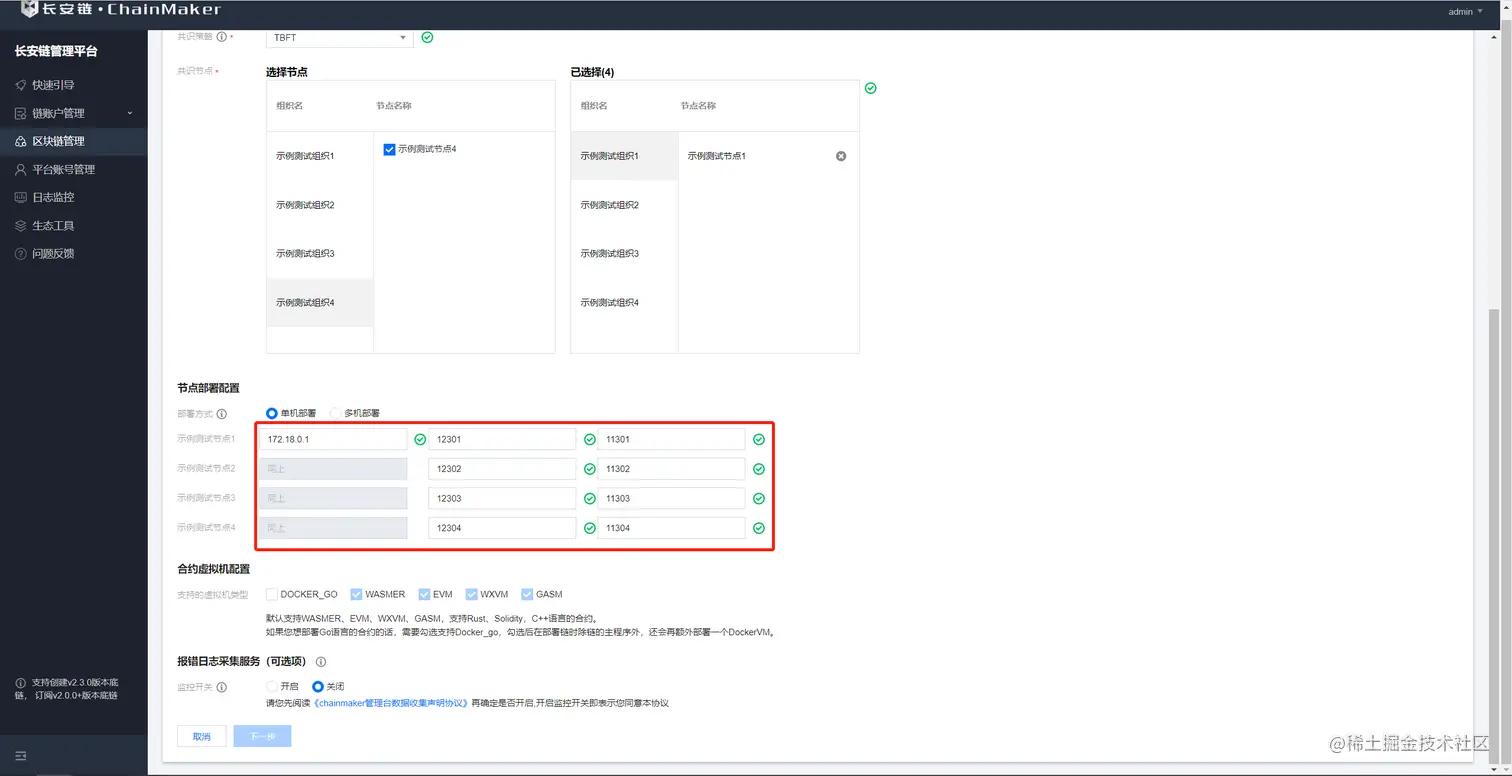Click green check icon beside TBFT dropdown
Screen dimensions: 1512x776
(x=428, y=37)
